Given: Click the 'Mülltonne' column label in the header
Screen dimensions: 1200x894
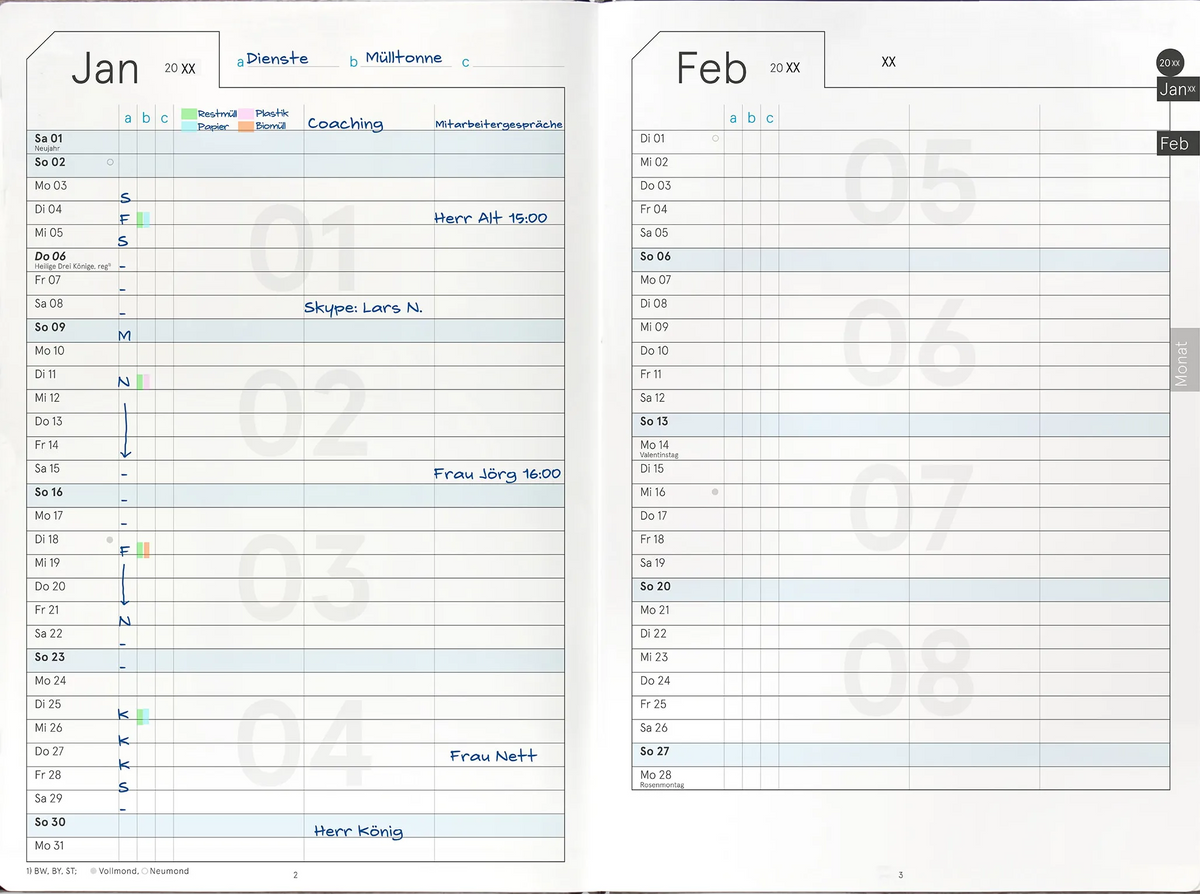Looking at the screenshot, I should (403, 58).
